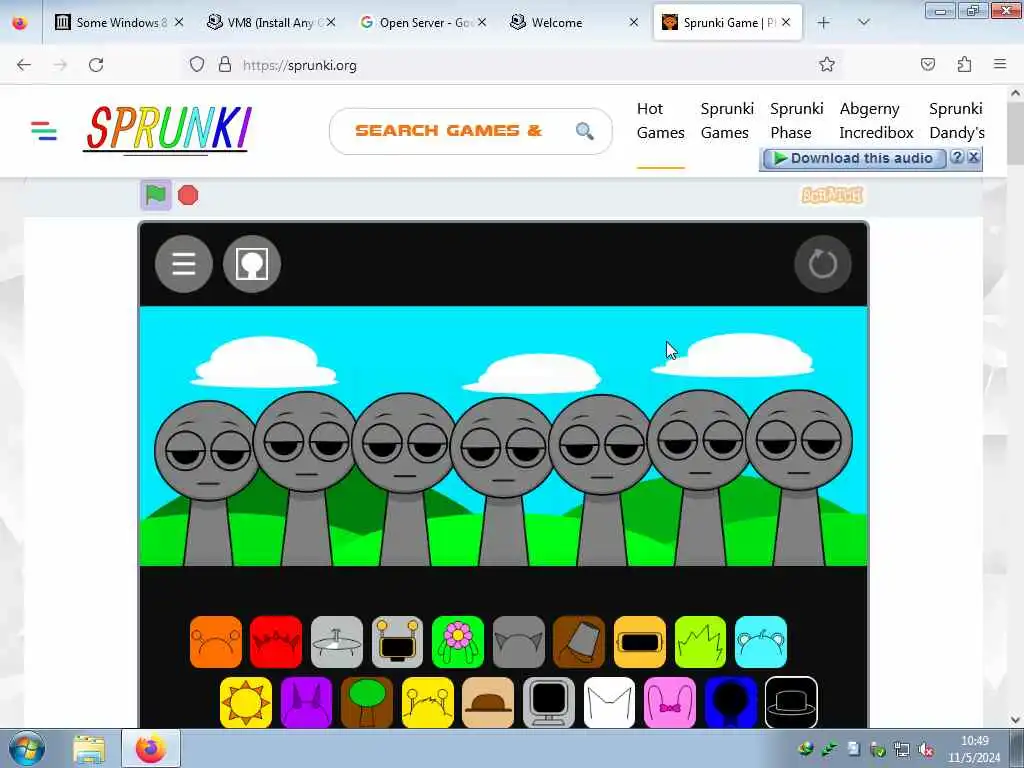The height and width of the screenshot is (768, 1024).
Task: Open the Extensions puzzle icon
Action: [964, 65]
